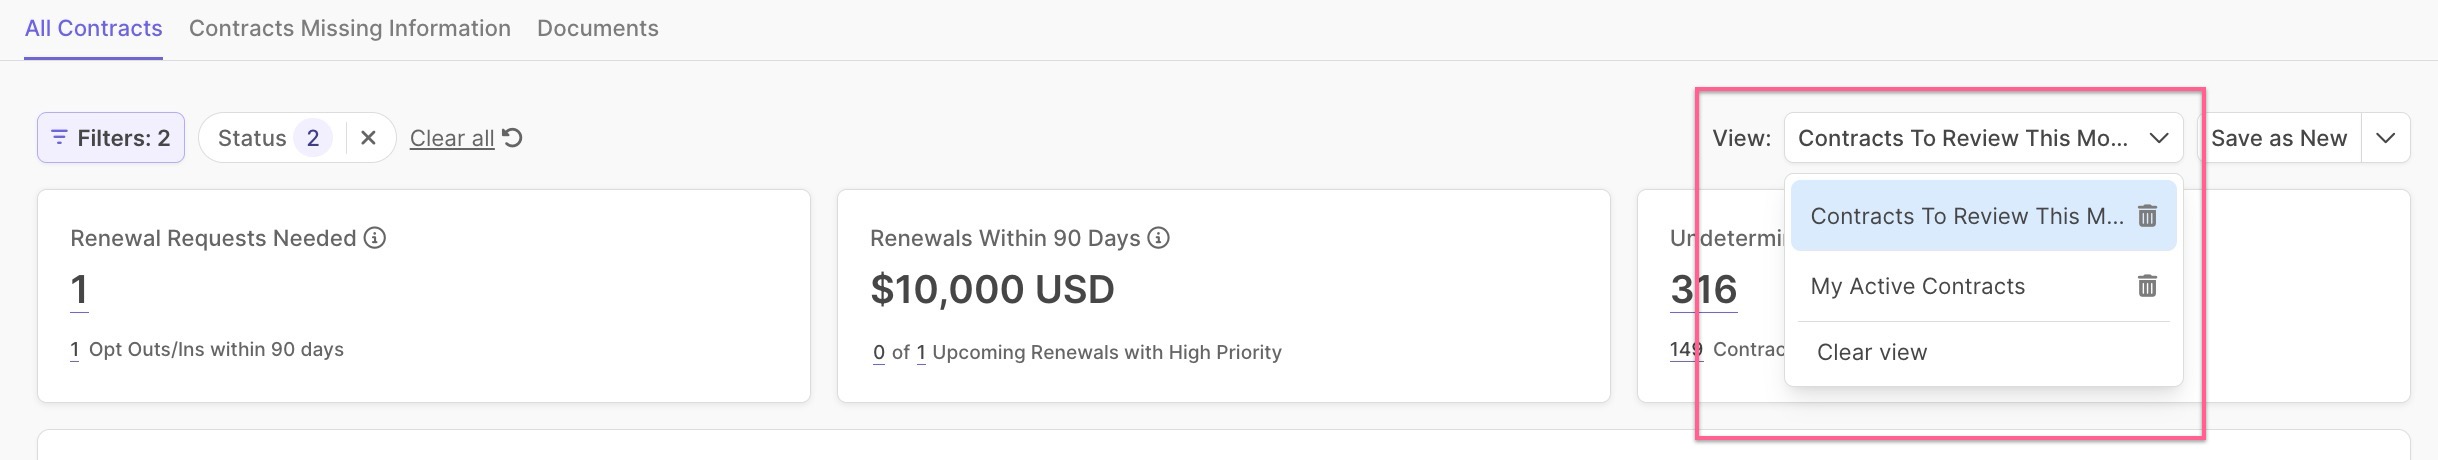
Task: Remove the Status filter with X icon
Action: pyautogui.click(x=368, y=138)
